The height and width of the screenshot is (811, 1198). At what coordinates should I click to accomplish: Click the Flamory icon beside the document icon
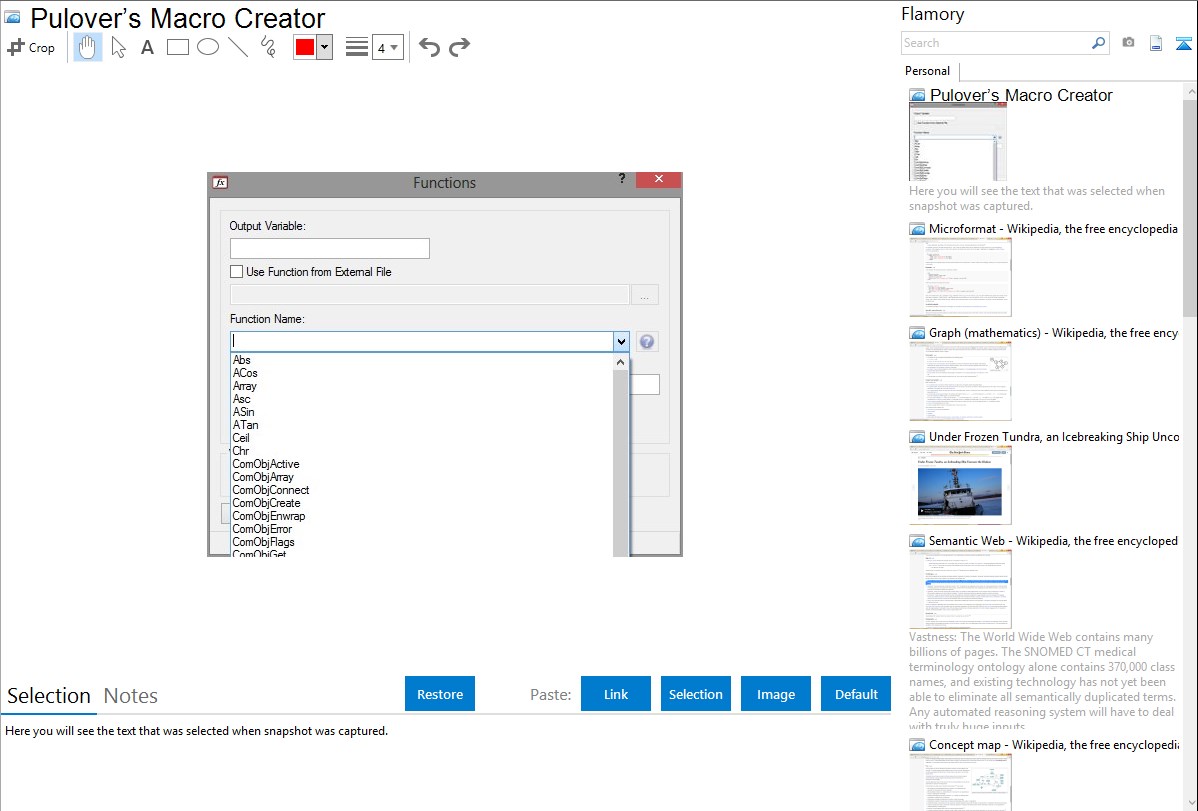point(1183,43)
